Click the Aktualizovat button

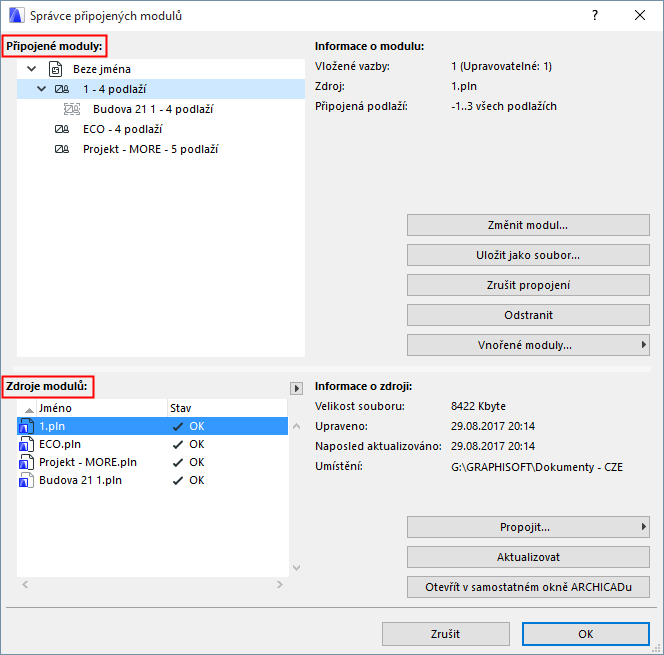pyautogui.click(x=528, y=557)
